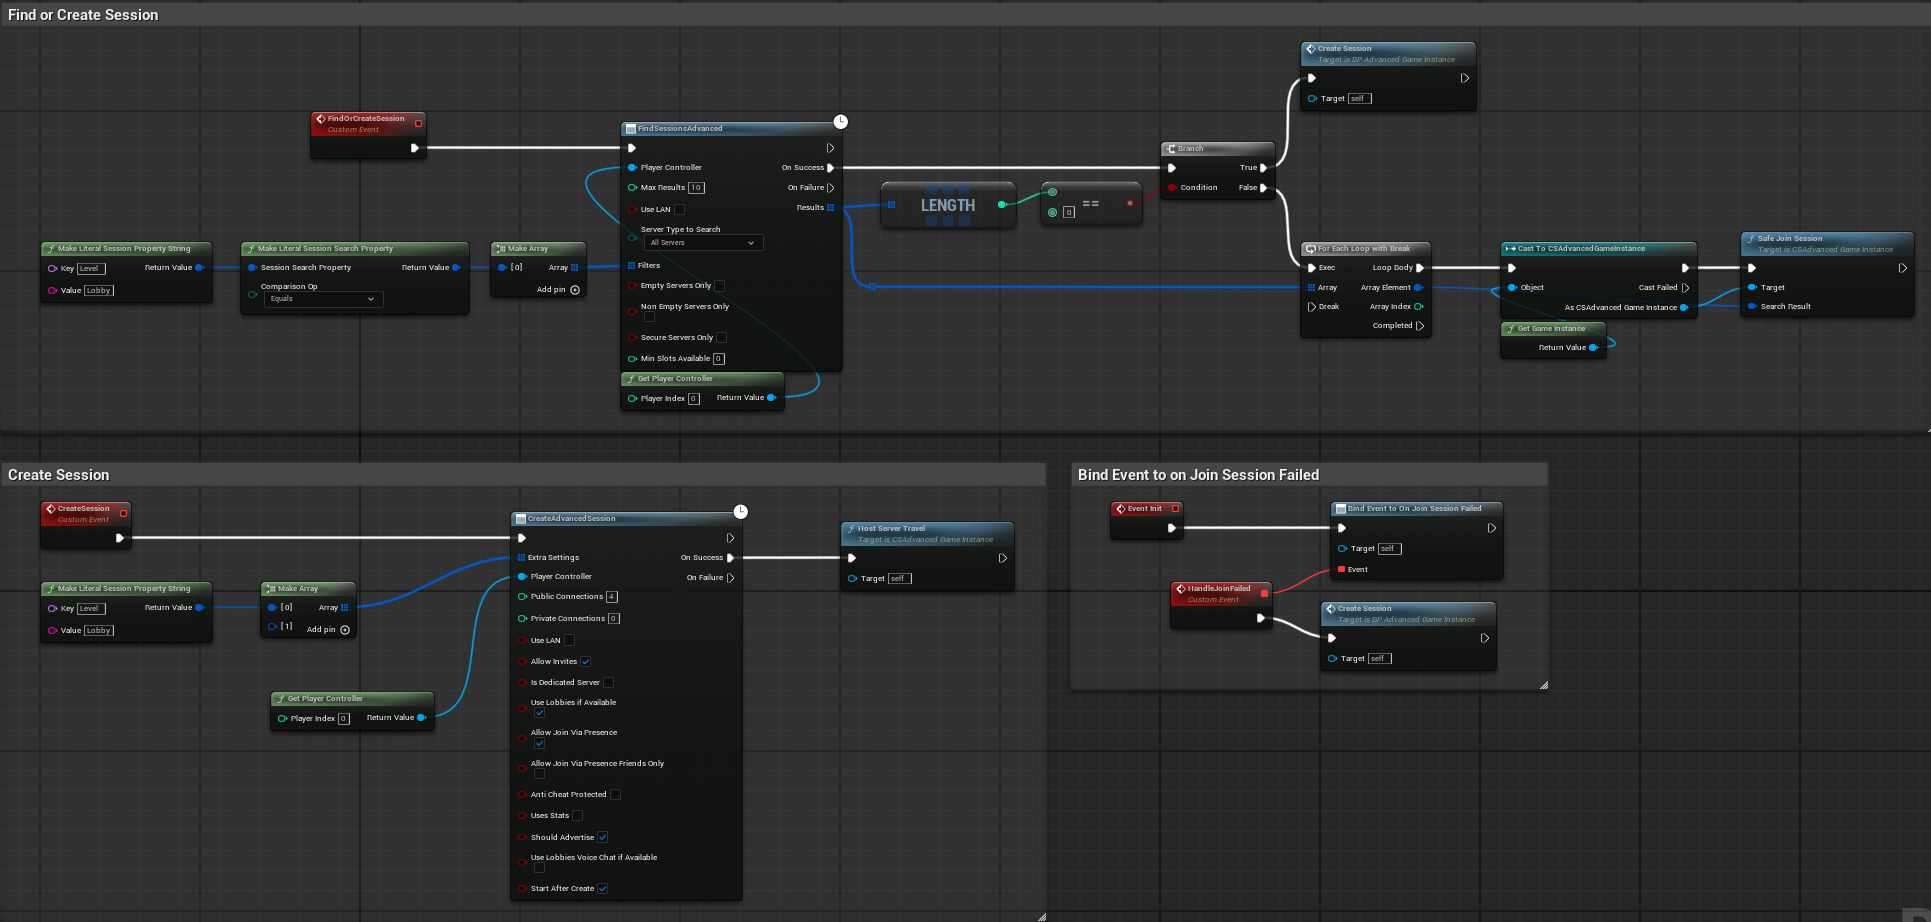Click the Branch node's False exec pin
The height and width of the screenshot is (922, 1931).
pyautogui.click(x=1263, y=188)
